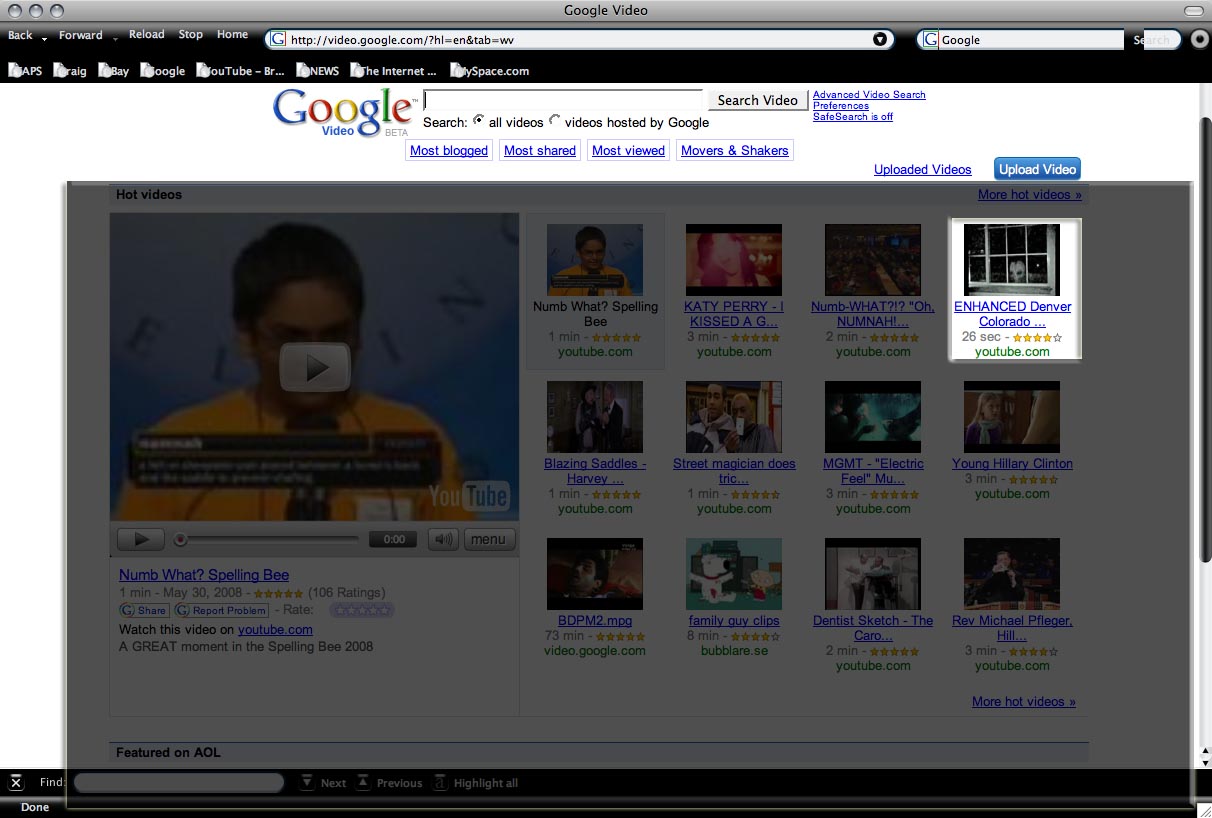
Task: Select the ENHANCED Denver Colorado video thumbnail
Action: 1012,260
